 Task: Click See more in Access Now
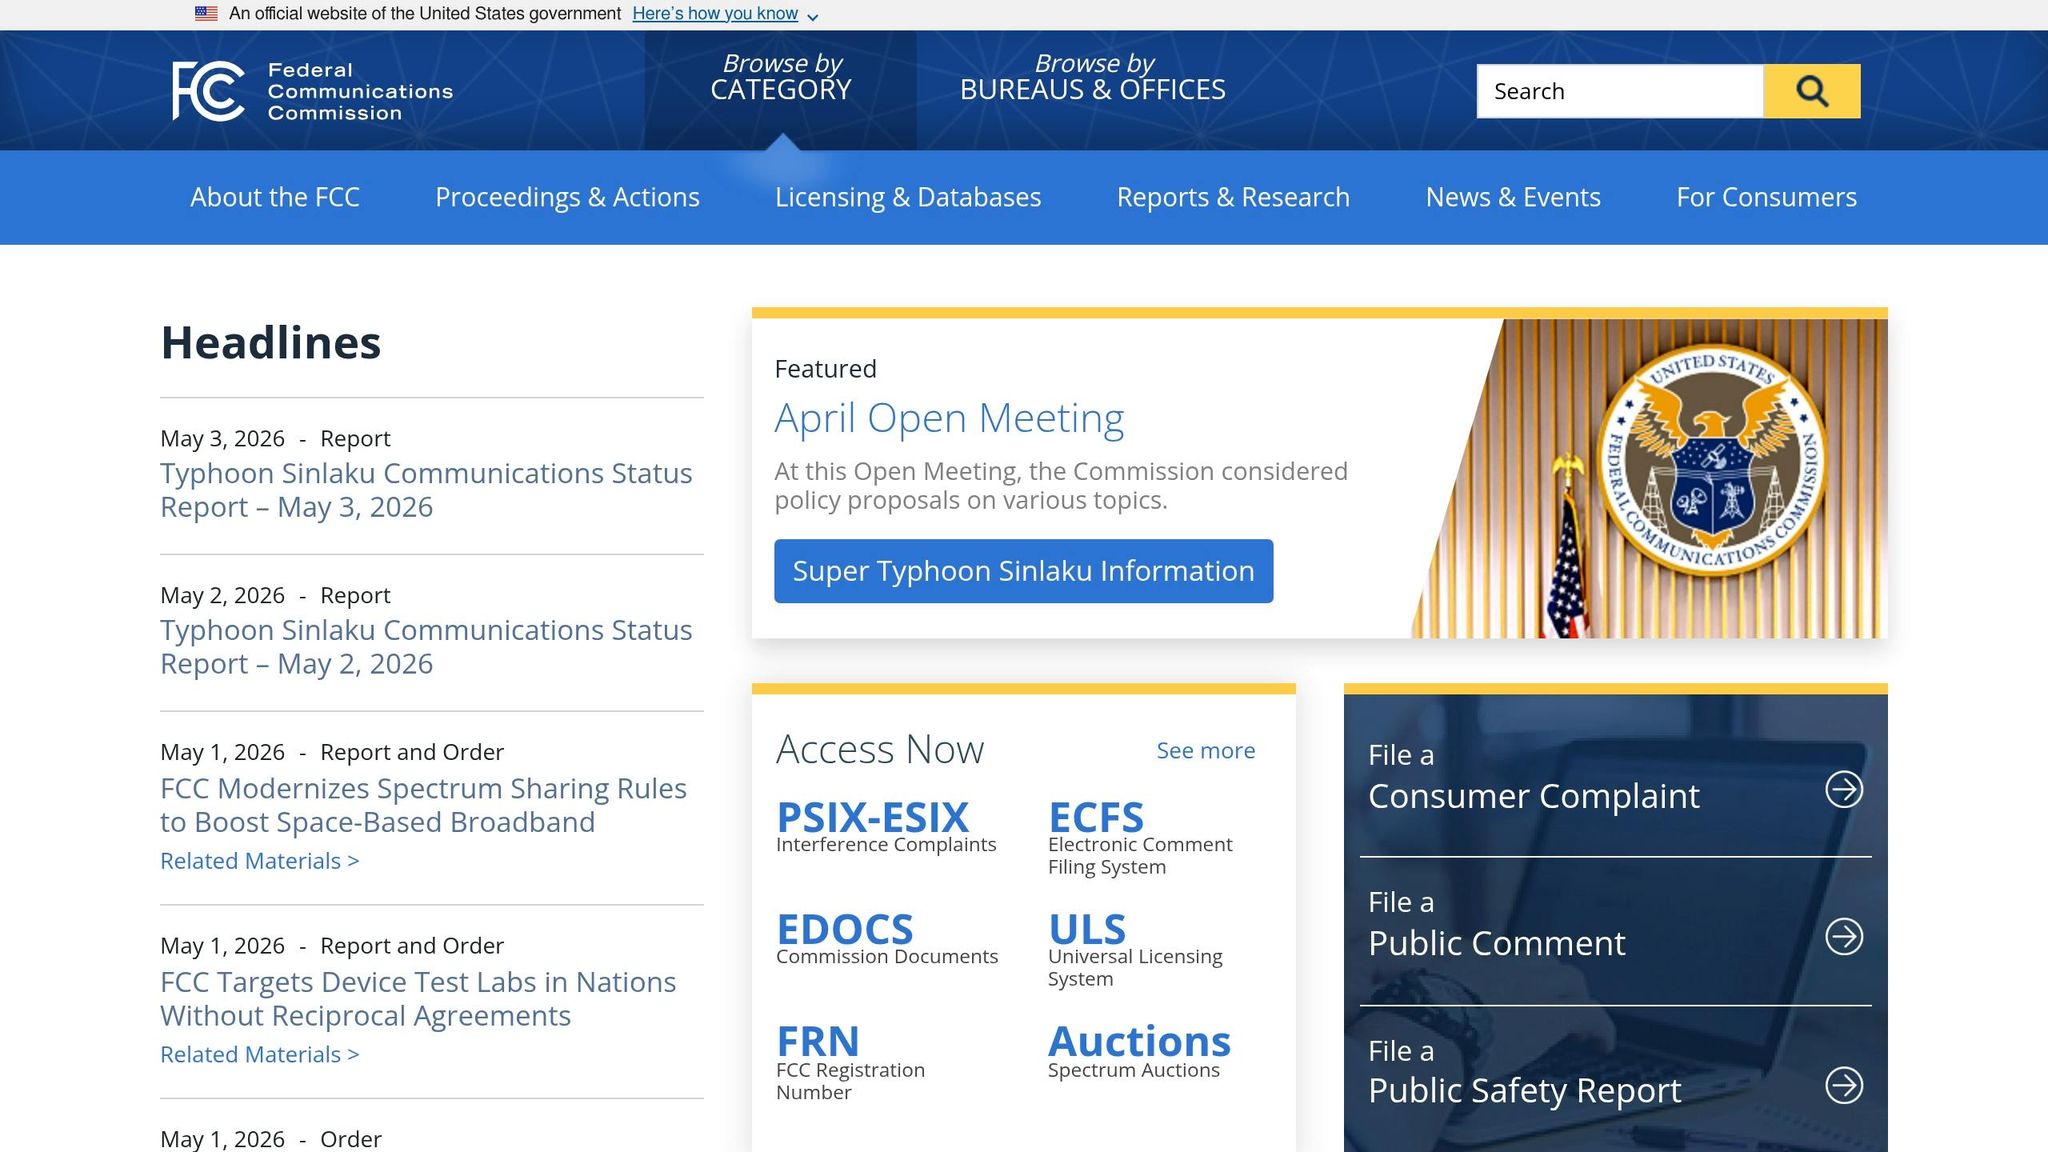pos(1205,751)
